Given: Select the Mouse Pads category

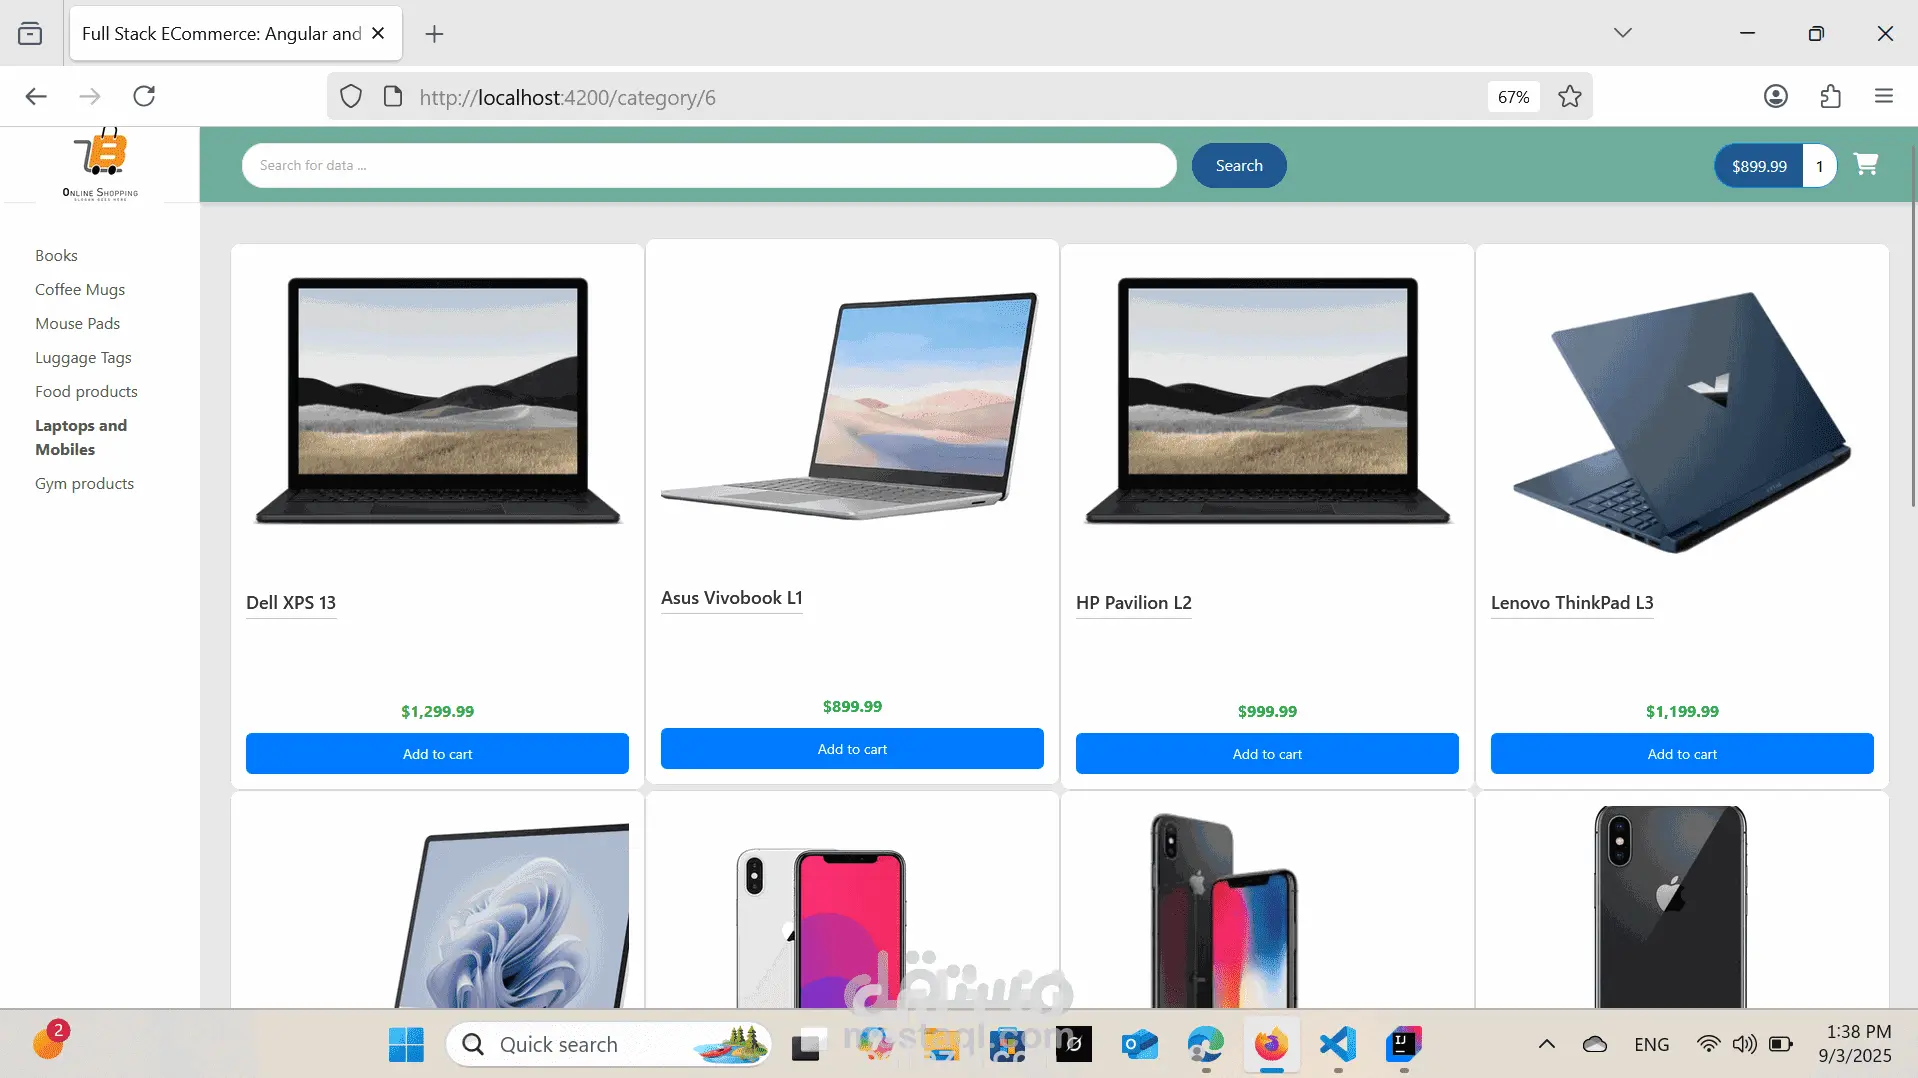Looking at the screenshot, I should tap(77, 324).
